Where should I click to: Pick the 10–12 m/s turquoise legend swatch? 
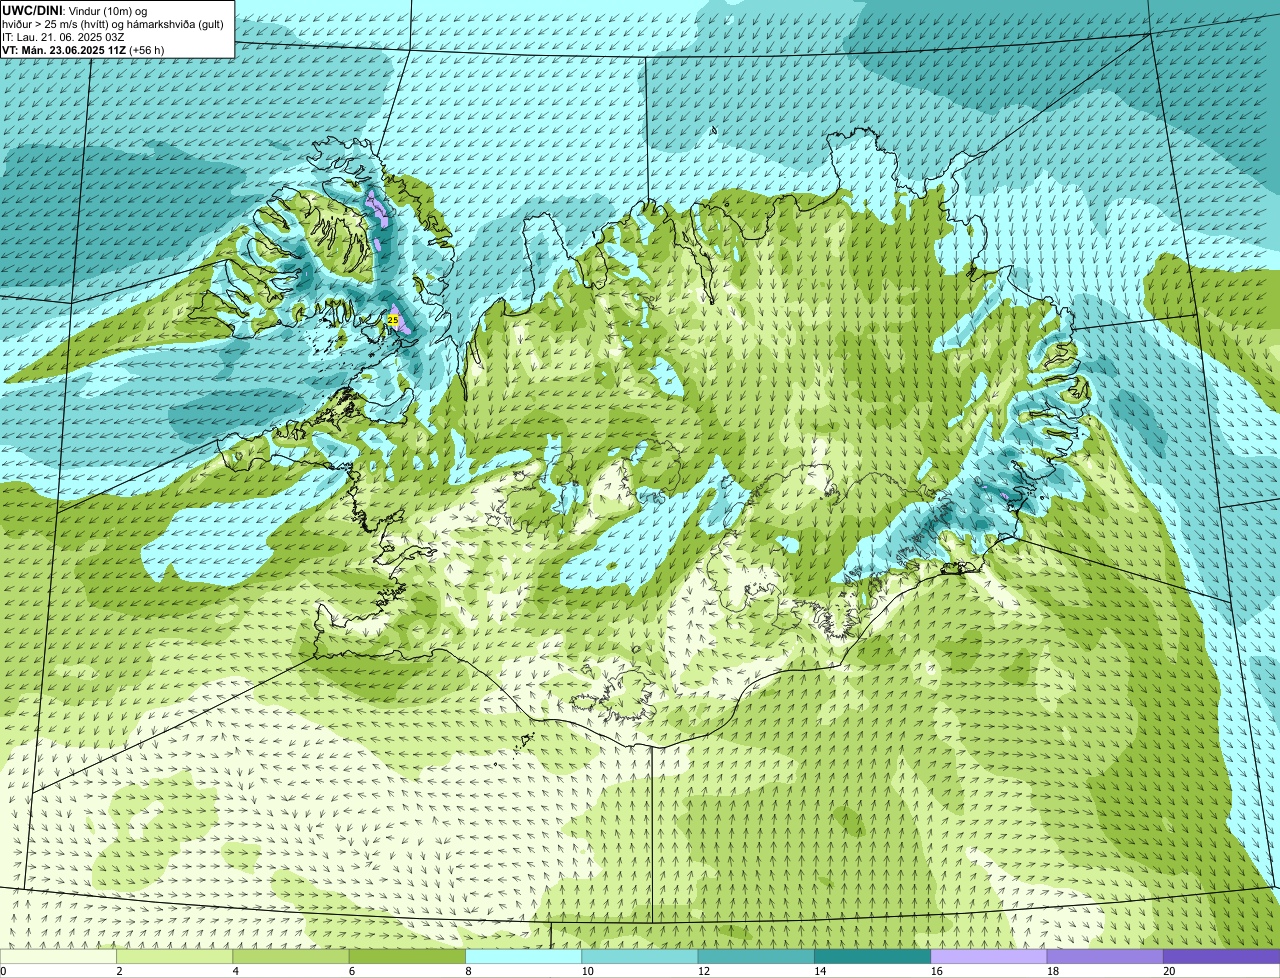(640, 956)
